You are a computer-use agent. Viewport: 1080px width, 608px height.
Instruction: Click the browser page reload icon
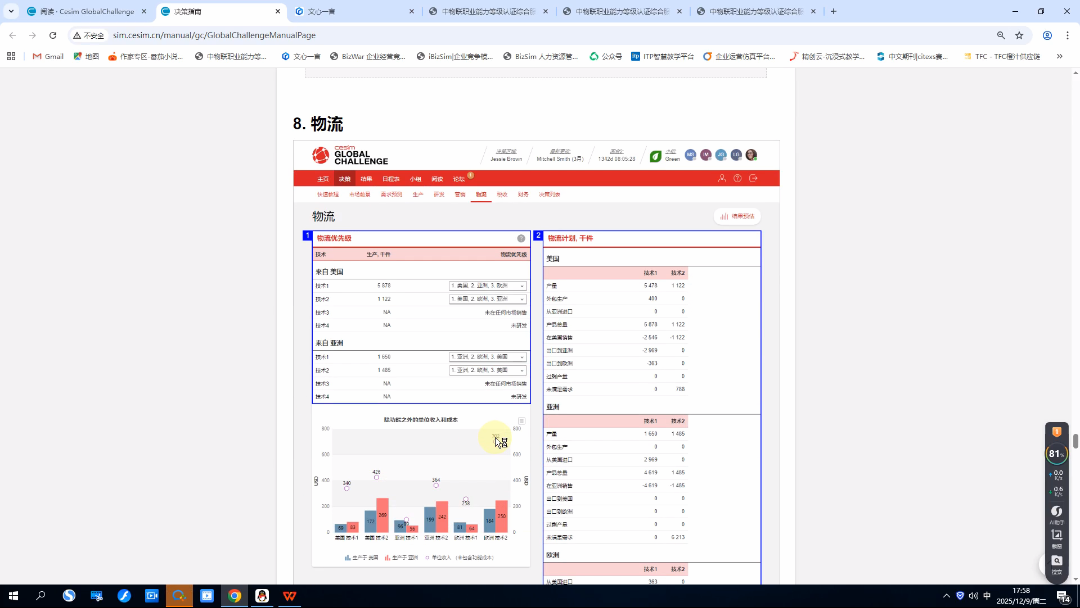53,35
